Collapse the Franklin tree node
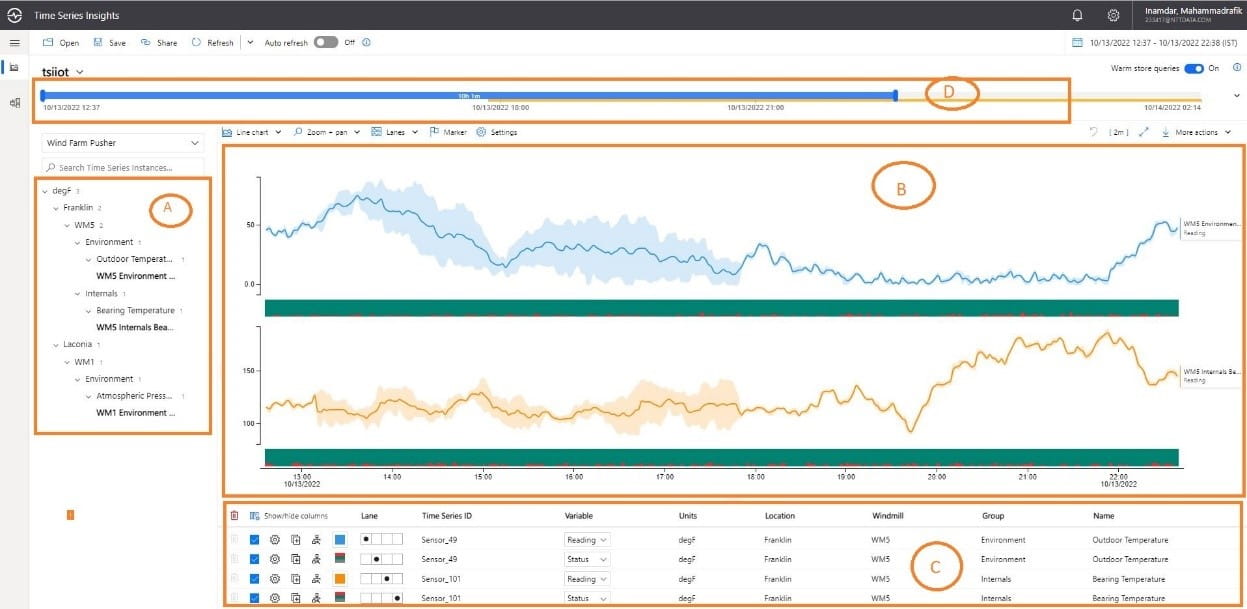The width and height of the screenshot is (1247, 609). pyautogui.click(x=56, y=207)
